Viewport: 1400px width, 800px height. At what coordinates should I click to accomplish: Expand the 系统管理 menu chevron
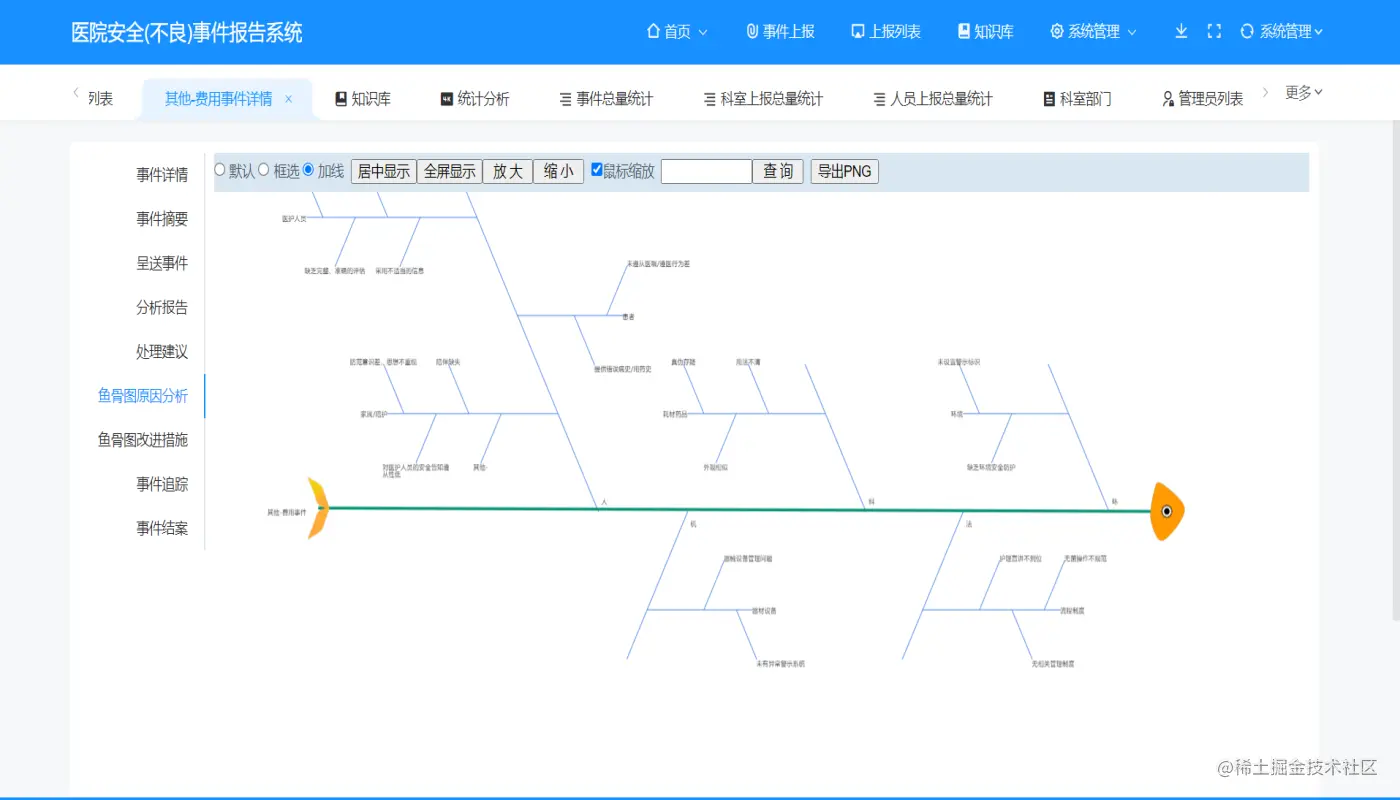pos(1131,31)
